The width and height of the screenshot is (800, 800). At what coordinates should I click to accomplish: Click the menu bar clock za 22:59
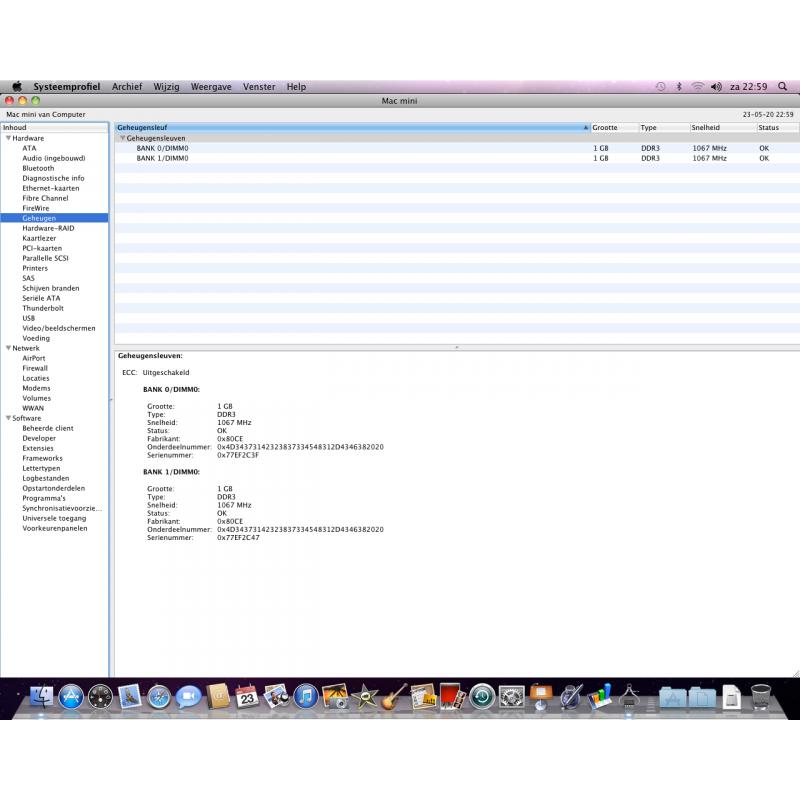click(748, 87)
